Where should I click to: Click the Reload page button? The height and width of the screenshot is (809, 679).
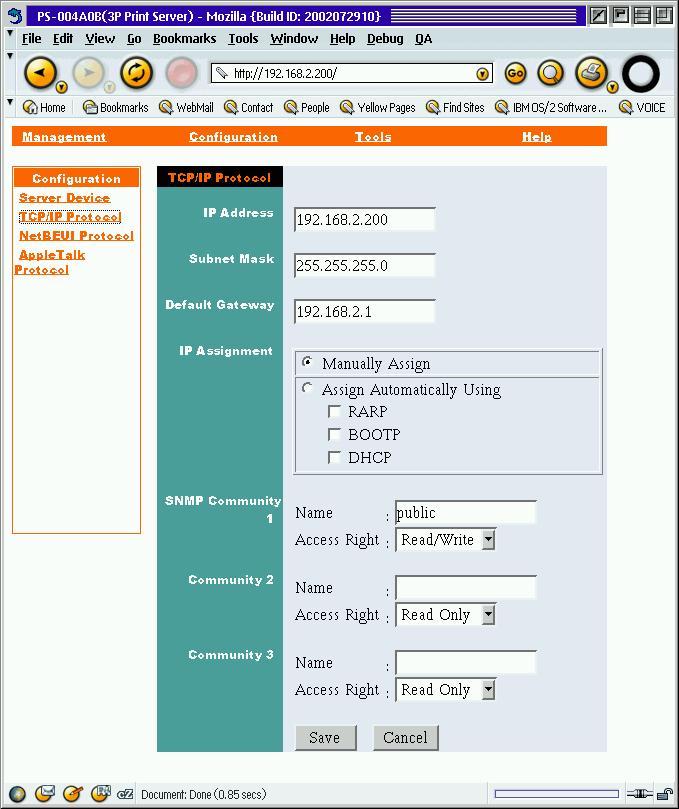coord(136,73)
